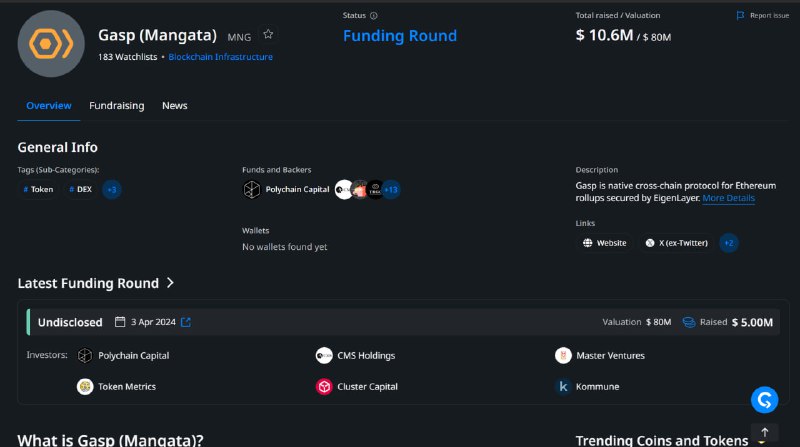Open the funding round external link icon
The width and height of the screenshot is (800, 447).
click(x=186, y=322)
